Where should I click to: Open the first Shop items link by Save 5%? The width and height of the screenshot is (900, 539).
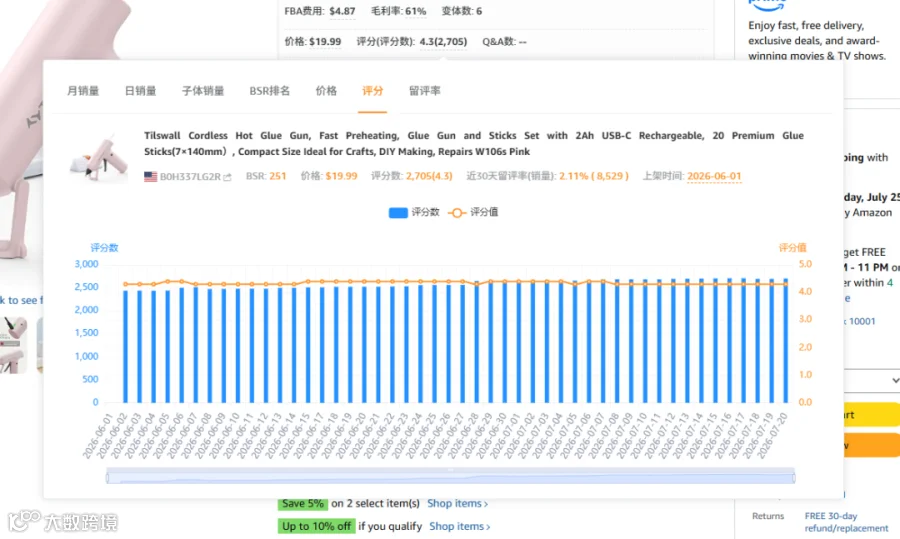pos(457,503)
